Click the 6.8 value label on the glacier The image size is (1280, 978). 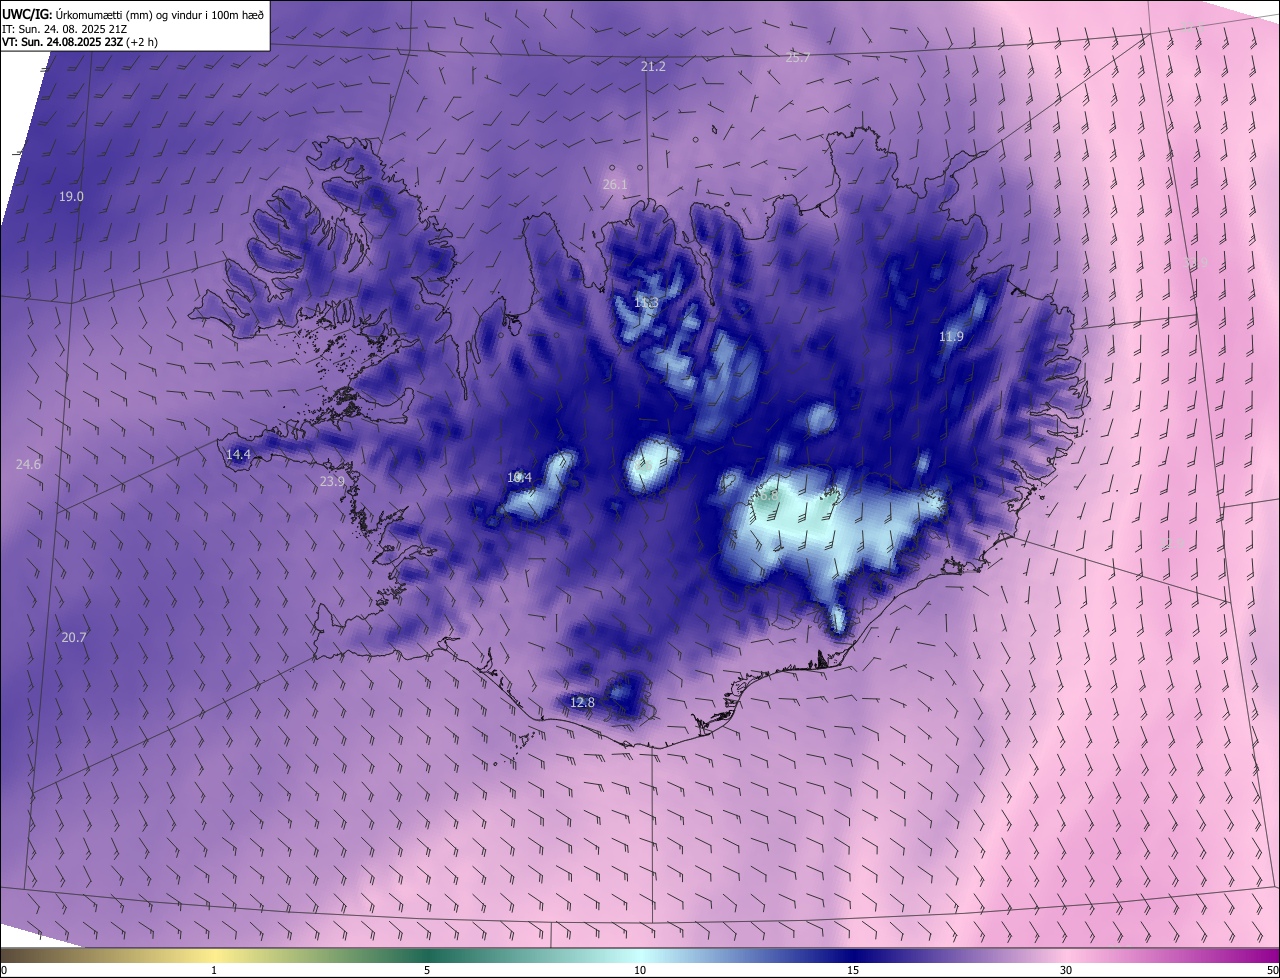point(768,495)
